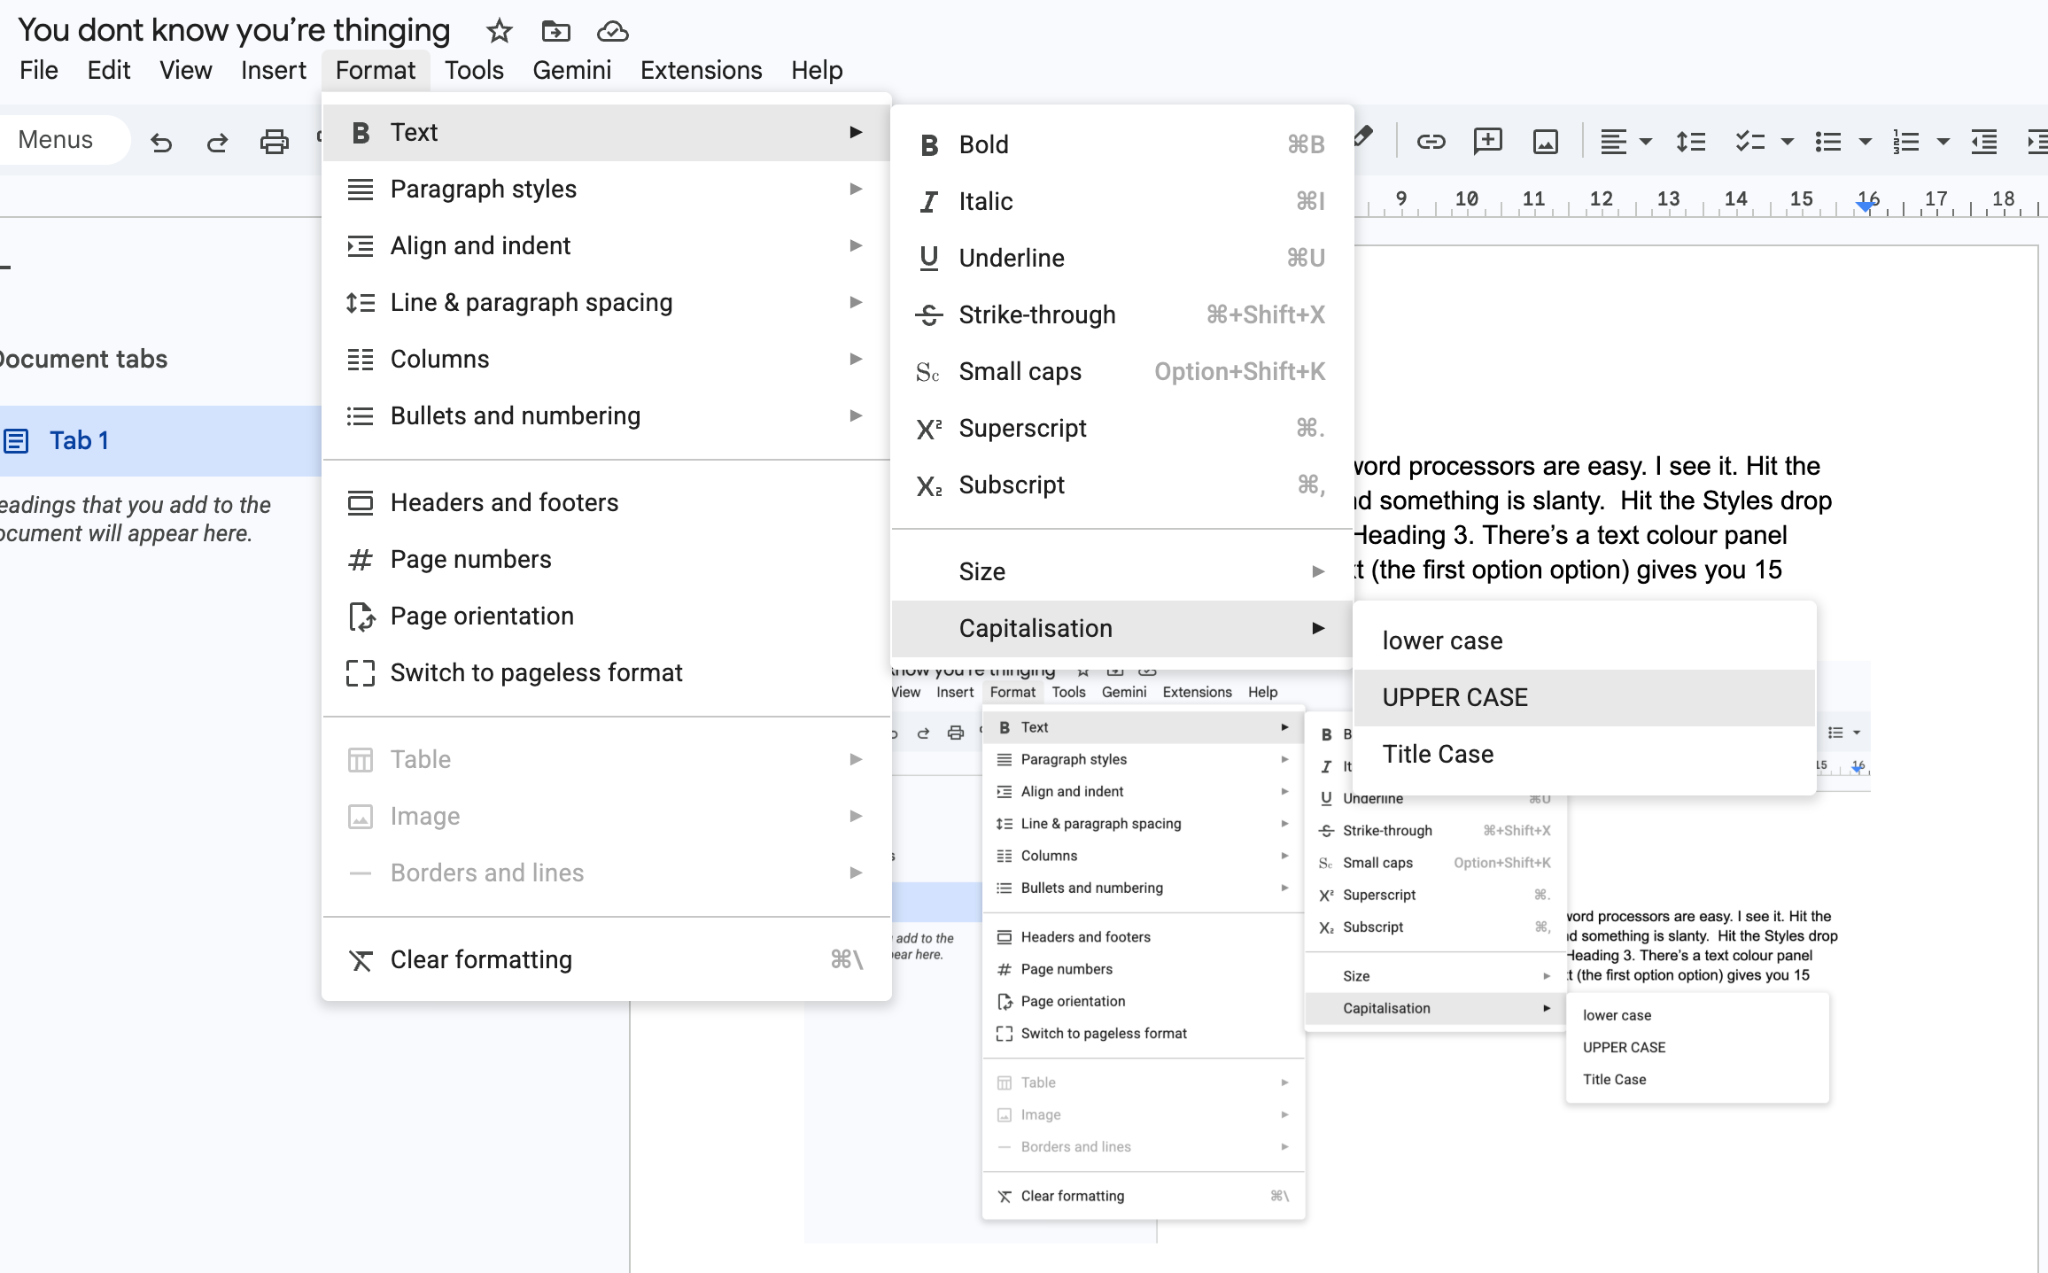This screenshot has width=2048, height=1273.
Task: Click the Insert image icon
Action: coord(1545,141)
